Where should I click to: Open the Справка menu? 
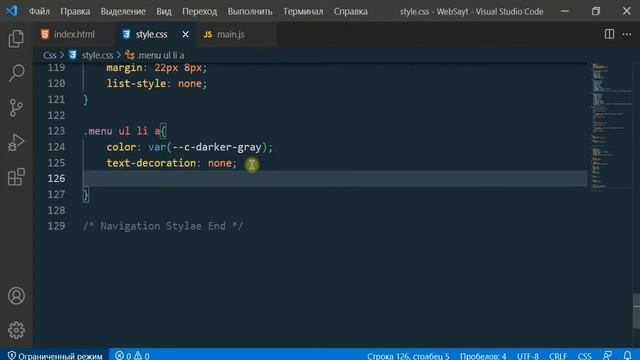click(351, 11)
